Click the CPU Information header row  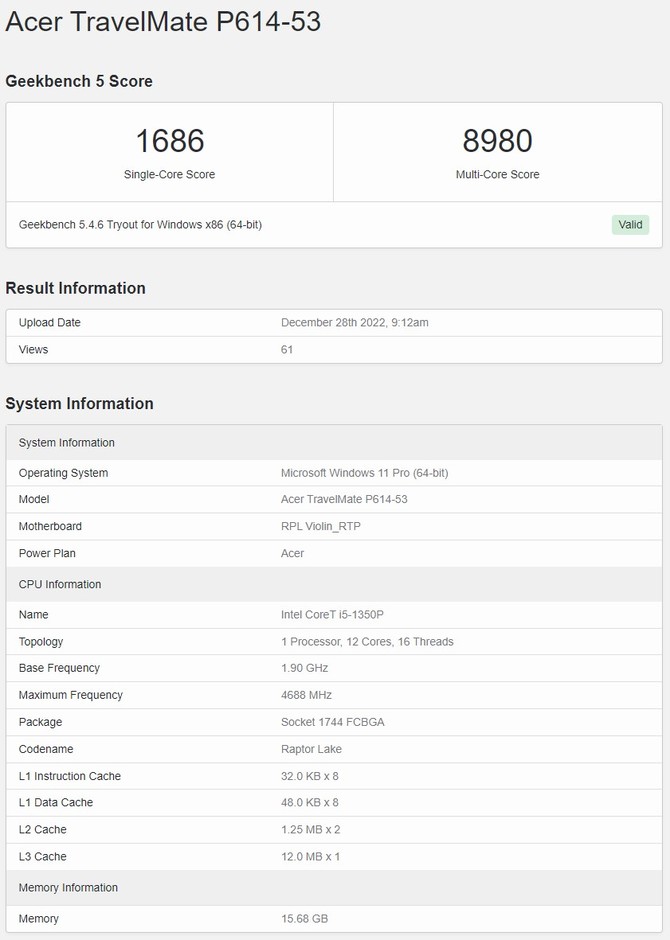pyautogui.click(x=334, y=585)
